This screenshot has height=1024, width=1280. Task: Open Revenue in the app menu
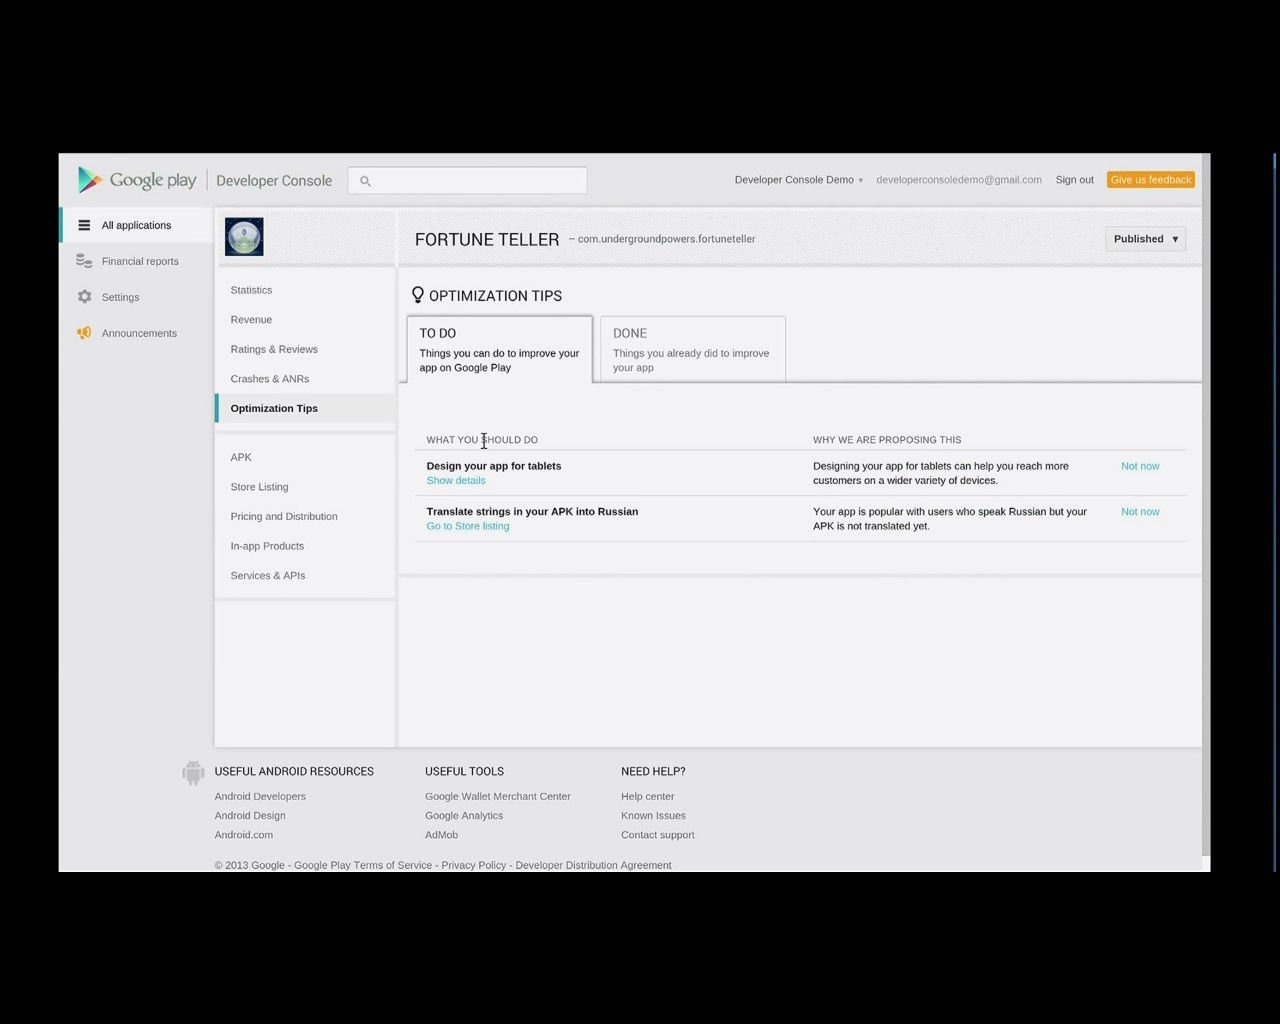click(x=251, y=320)
